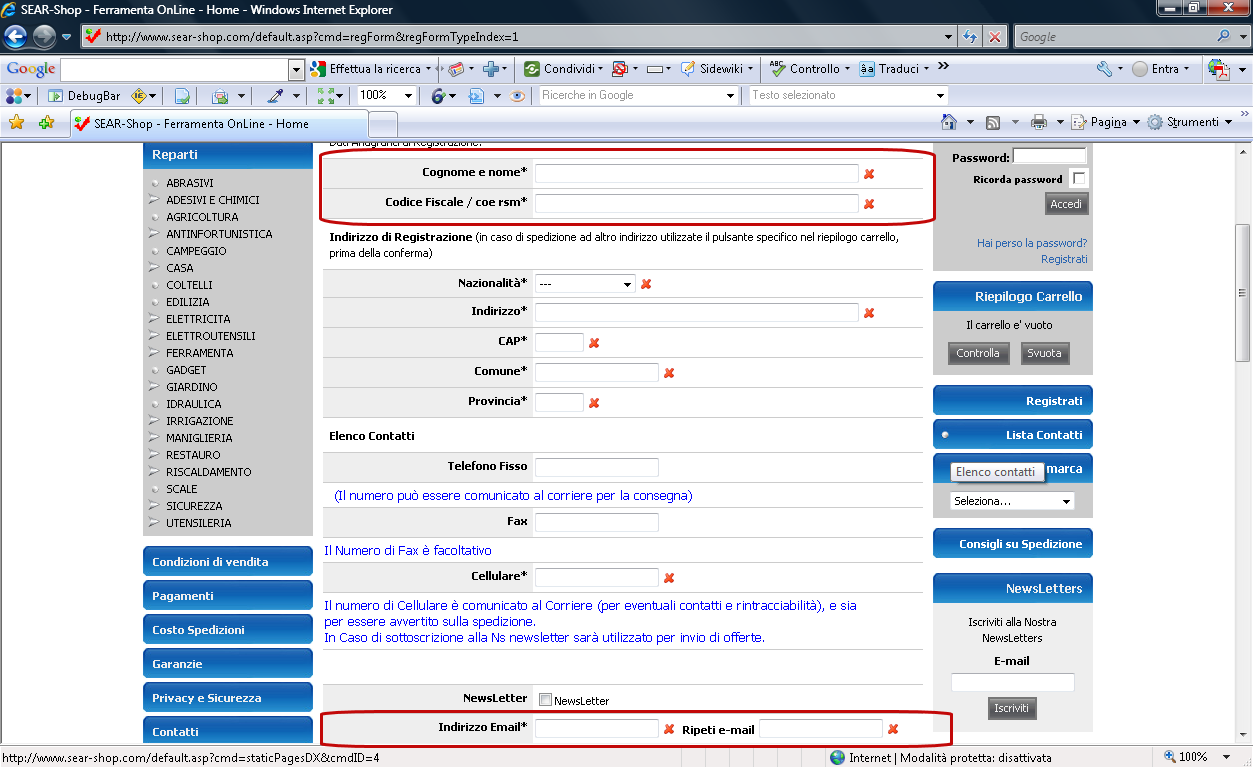Click the color picker eyedropper icon

click(275, 96)
